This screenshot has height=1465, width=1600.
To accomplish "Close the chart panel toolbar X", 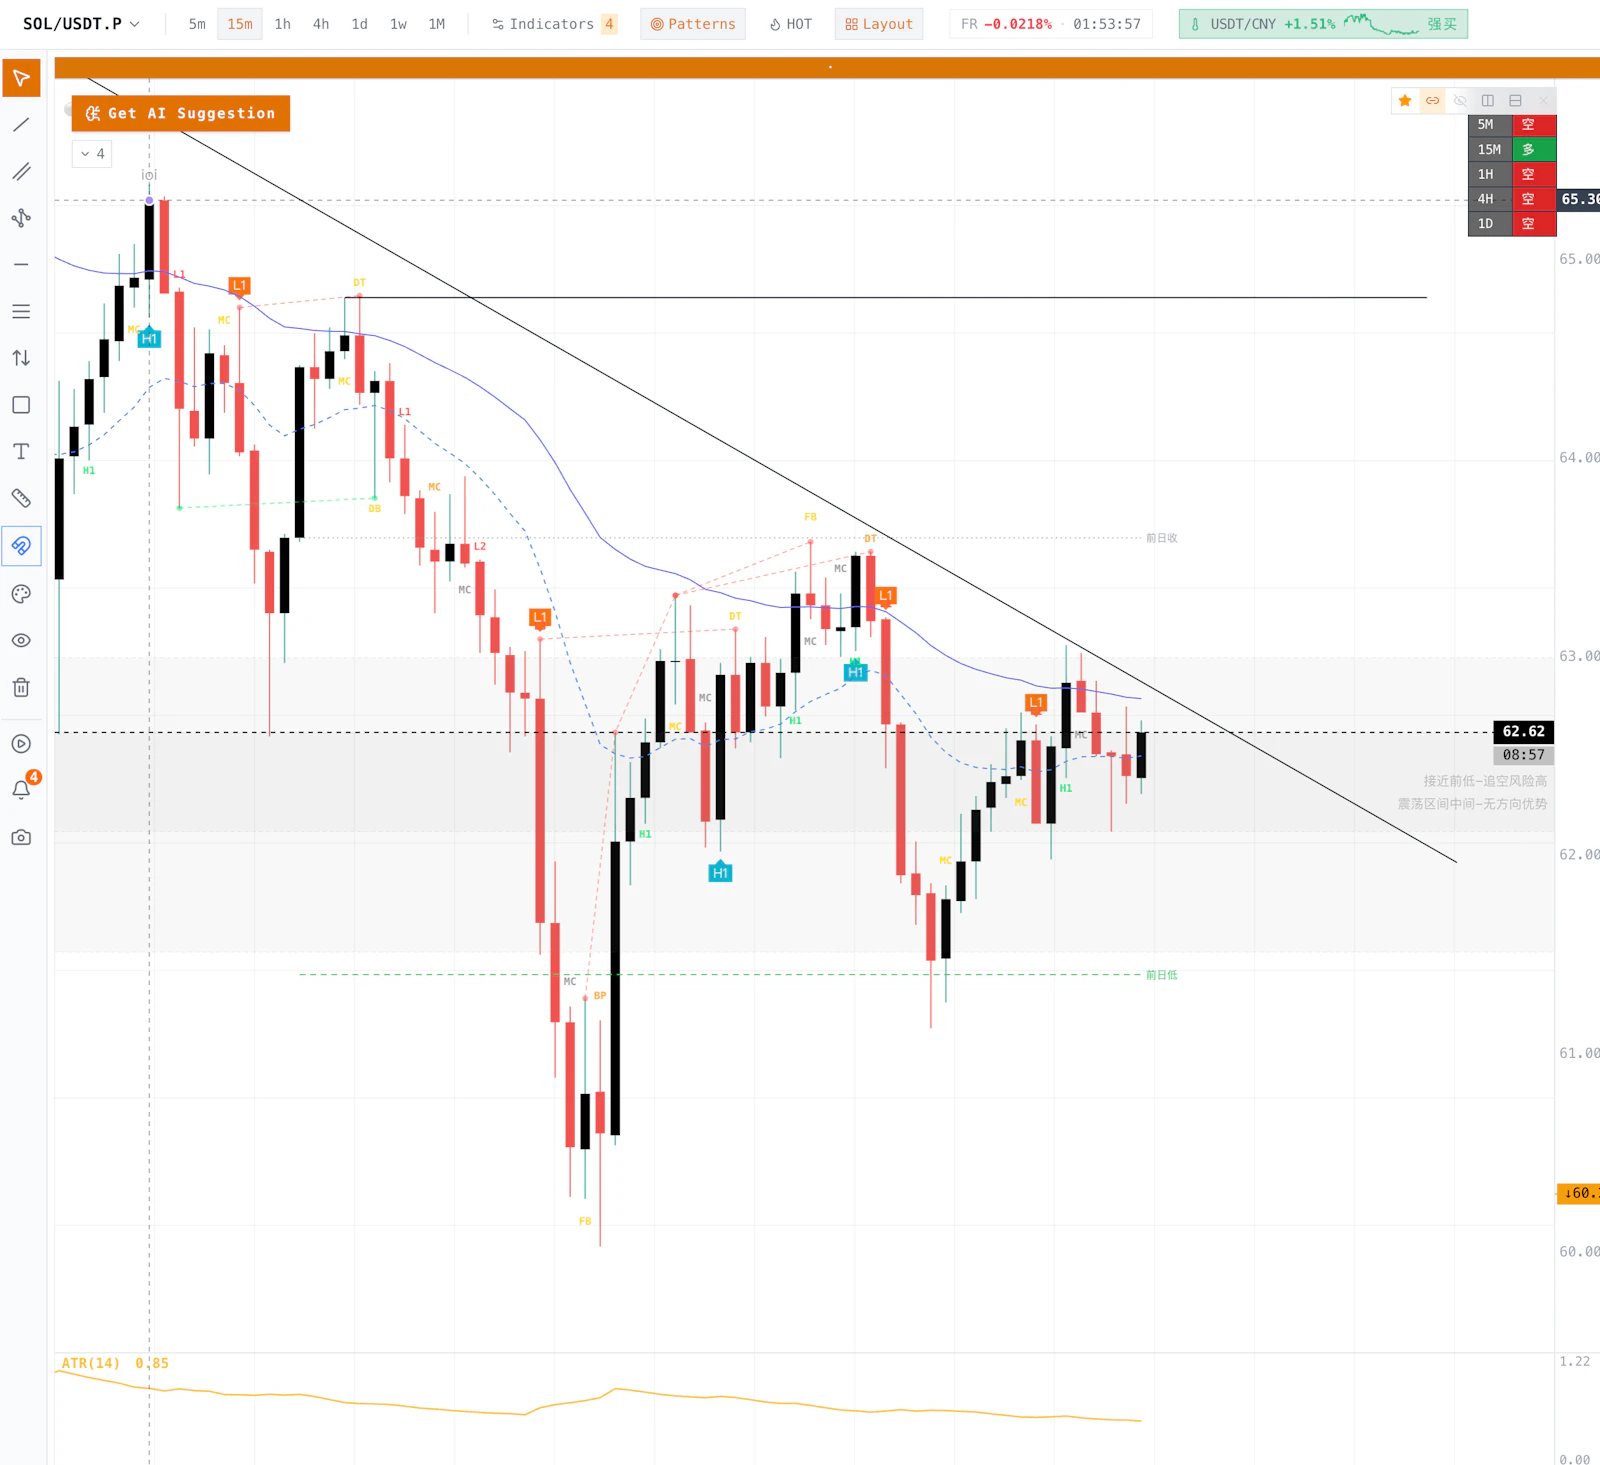I will click(x=1543, y=101).
